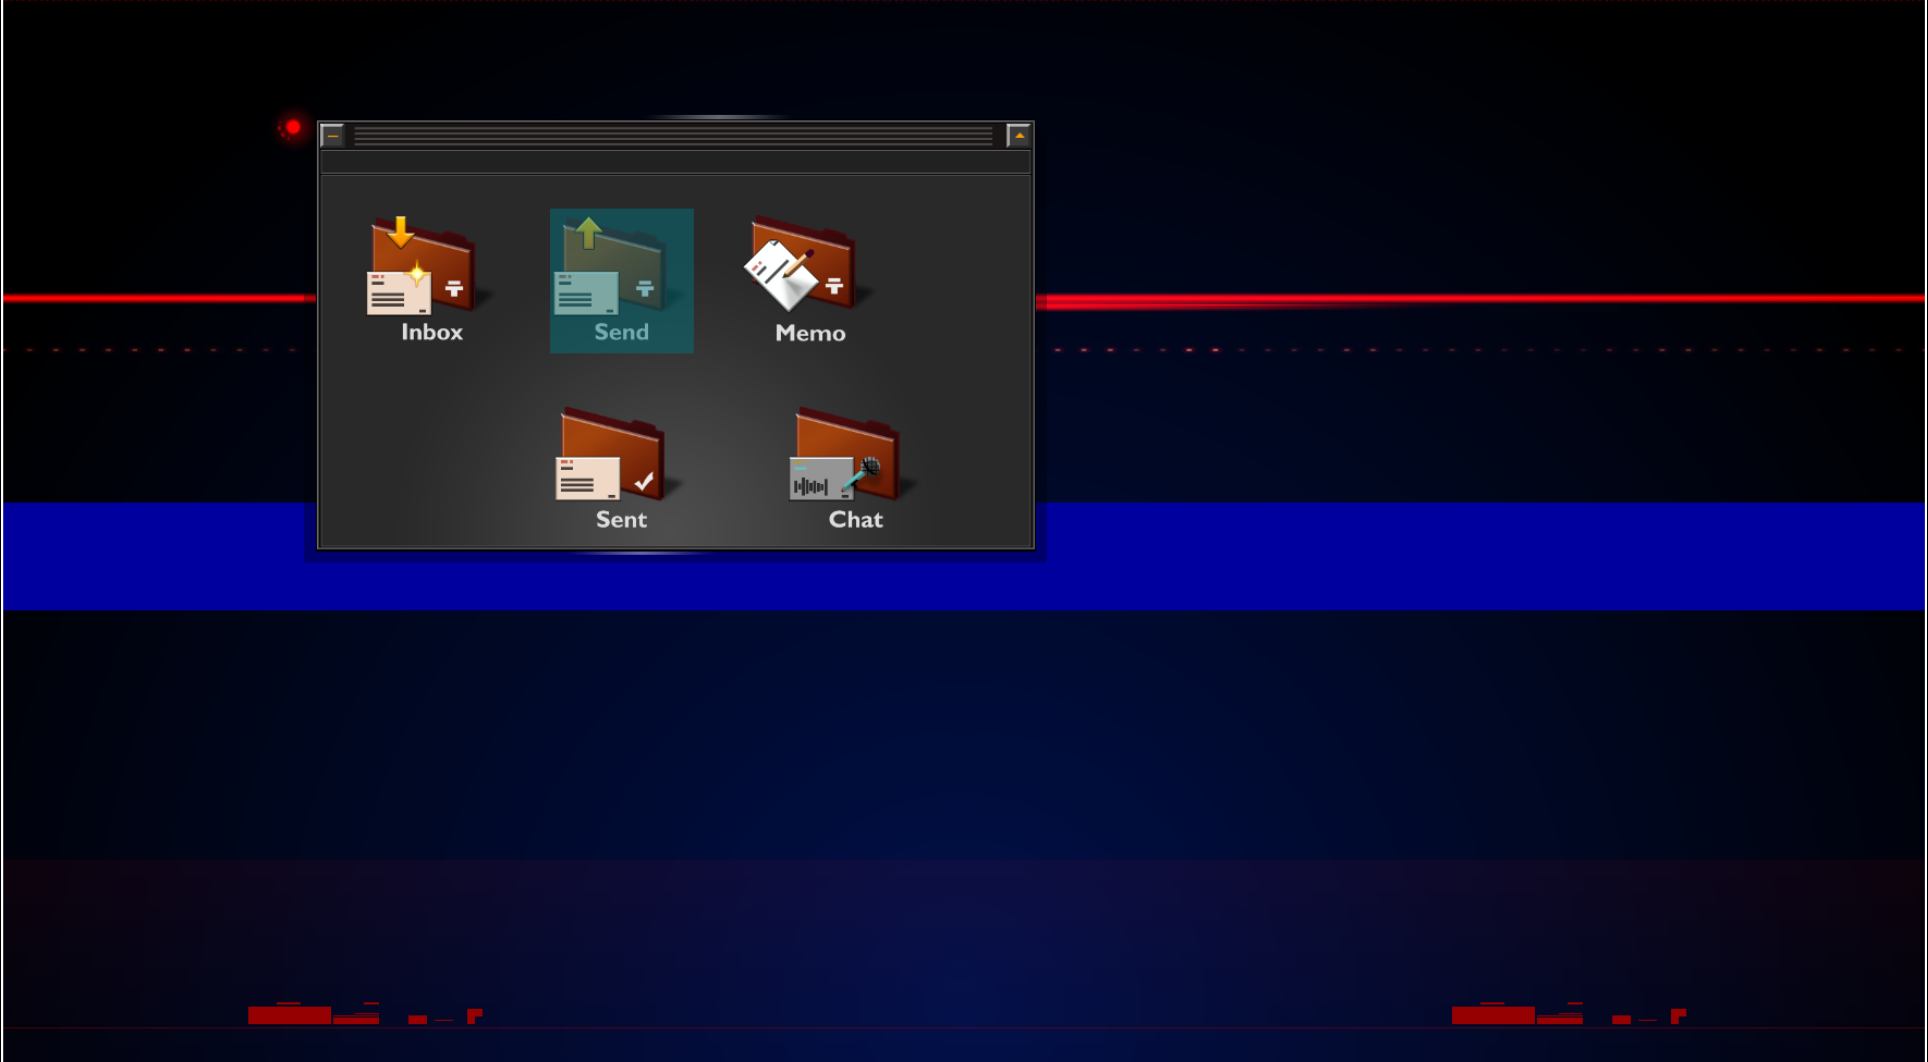This screenshot has height=1062, width=1928.
Task: Click the "Sent" text label
Action: tap(621, 520)
